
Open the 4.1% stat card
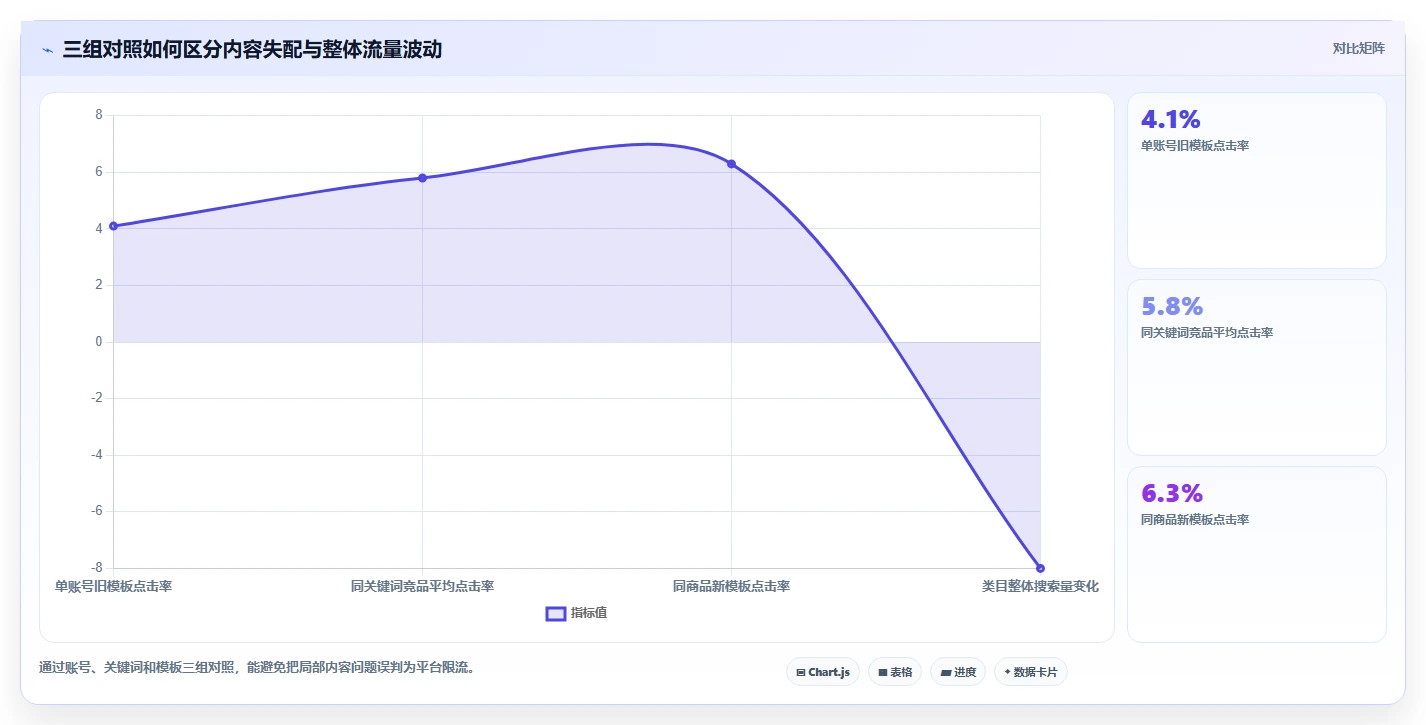(x=1257, y=180)
